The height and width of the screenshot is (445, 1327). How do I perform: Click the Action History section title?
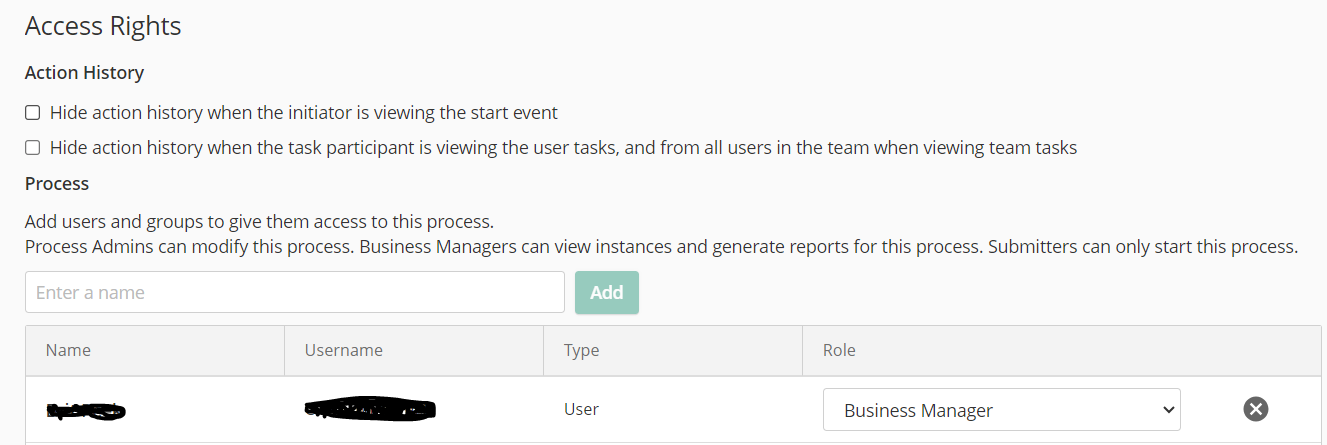[84, 73]
